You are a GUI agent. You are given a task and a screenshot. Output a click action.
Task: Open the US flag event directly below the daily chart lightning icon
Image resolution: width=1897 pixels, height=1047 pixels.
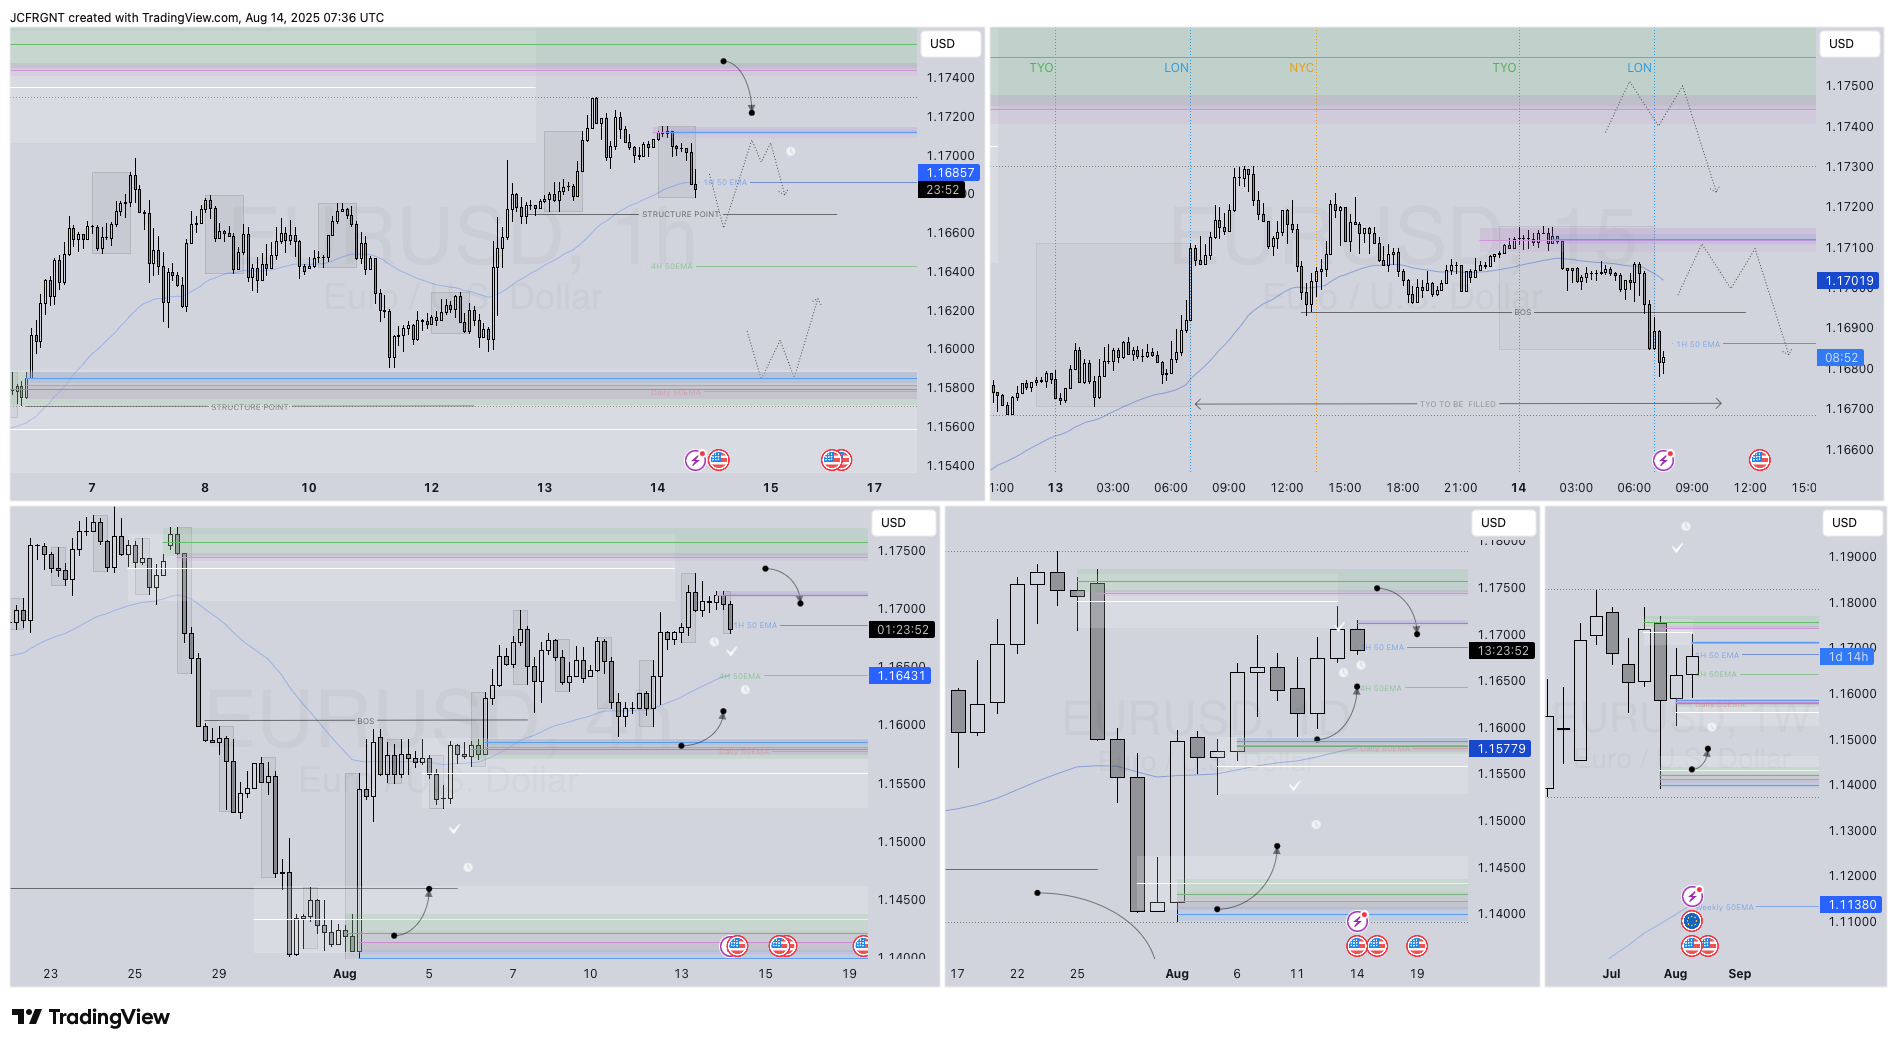tap(1357, 945)
